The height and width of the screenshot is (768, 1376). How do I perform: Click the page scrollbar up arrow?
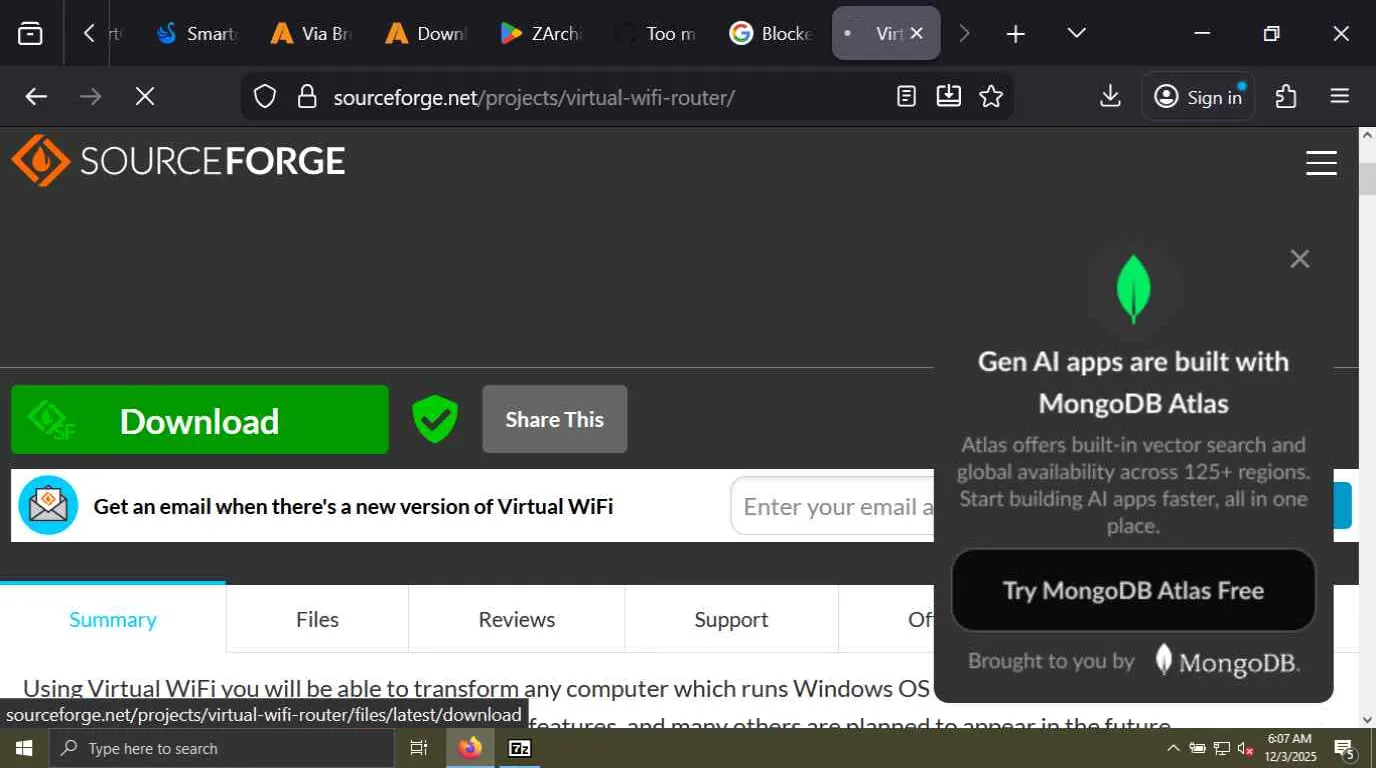(x=1367, y=137)
